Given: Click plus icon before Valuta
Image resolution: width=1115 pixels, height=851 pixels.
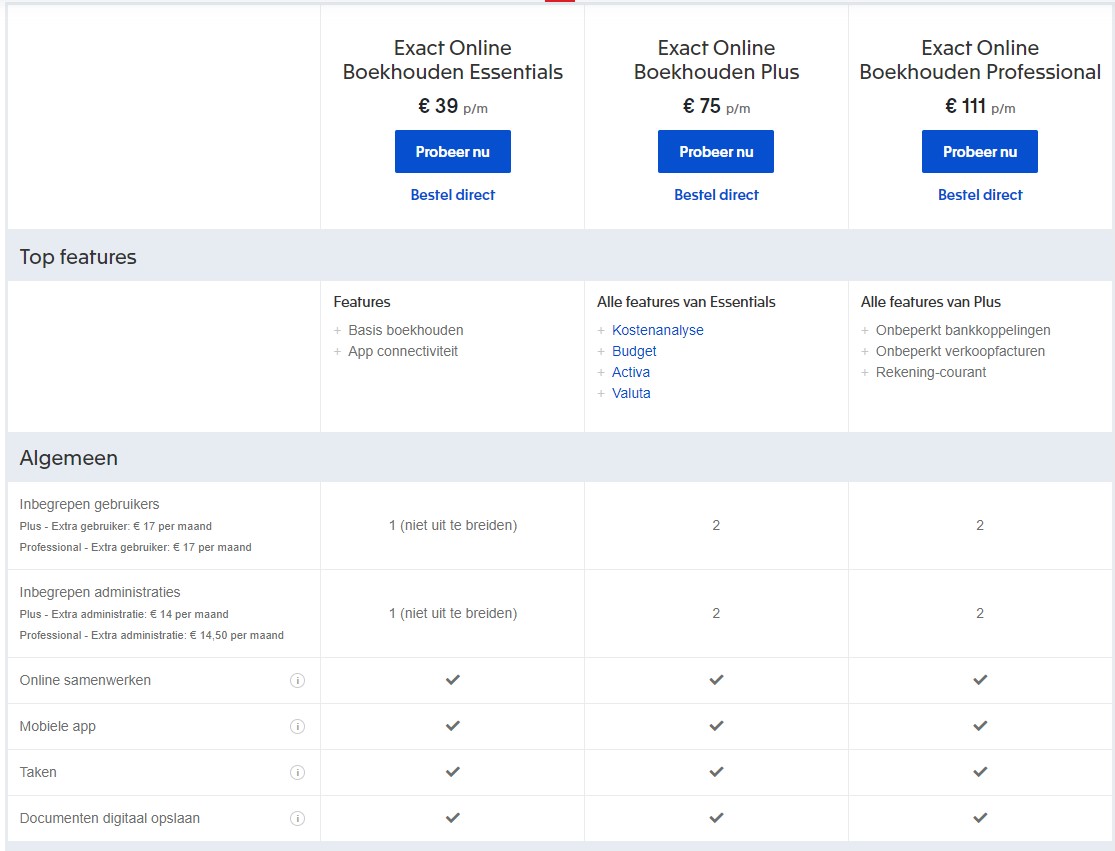Looking at the screenshot, I should click(602, 393).
